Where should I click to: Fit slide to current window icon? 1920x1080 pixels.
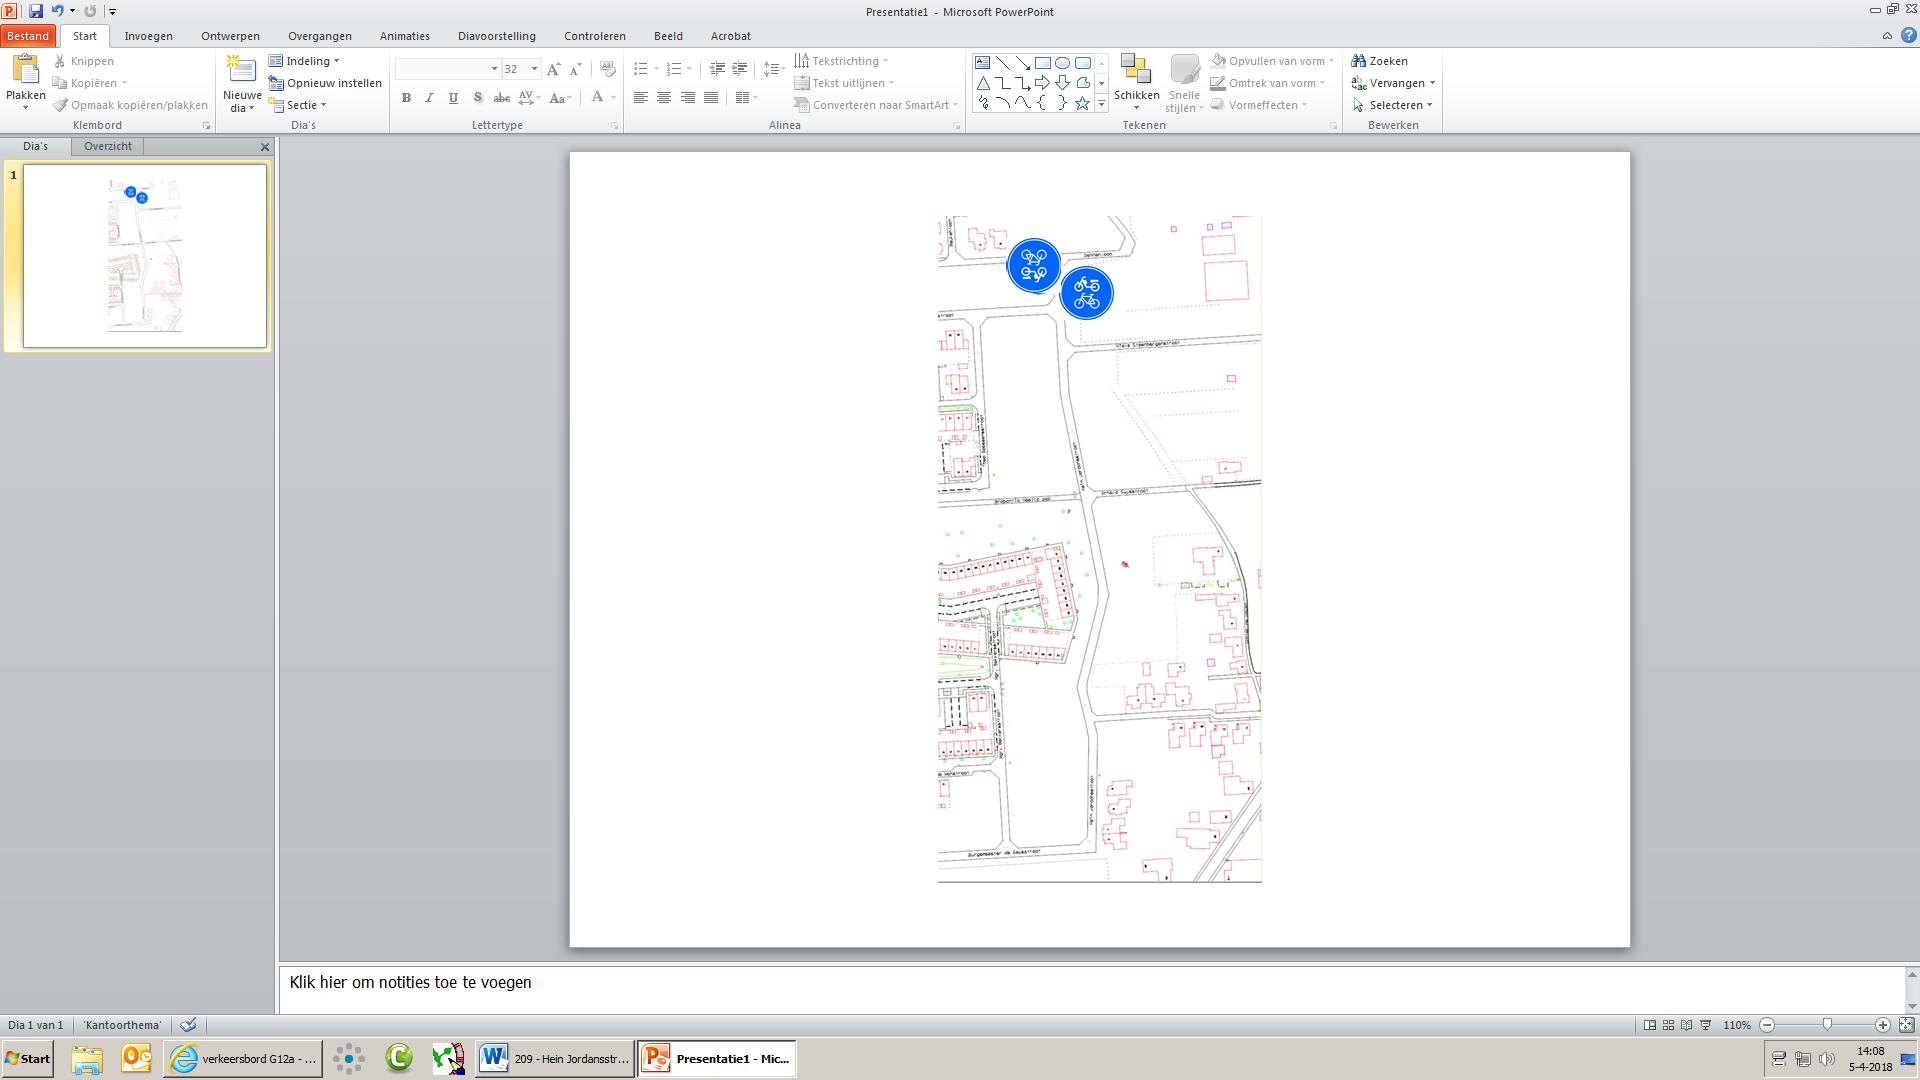click(x=1906, y=1025)
